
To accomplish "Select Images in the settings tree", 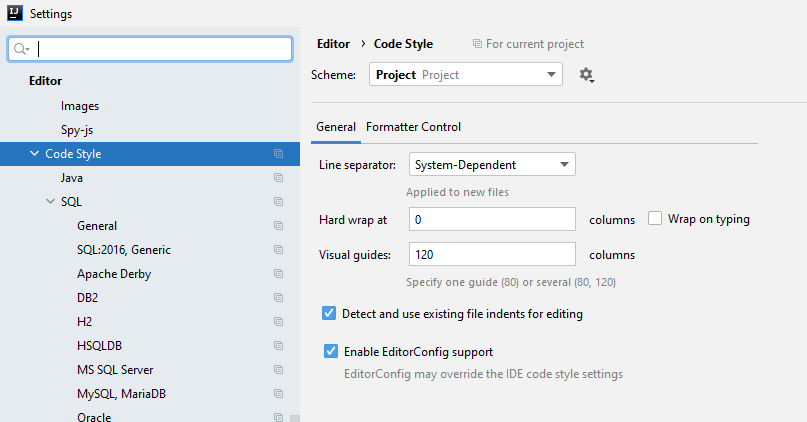I will (80, 106).
